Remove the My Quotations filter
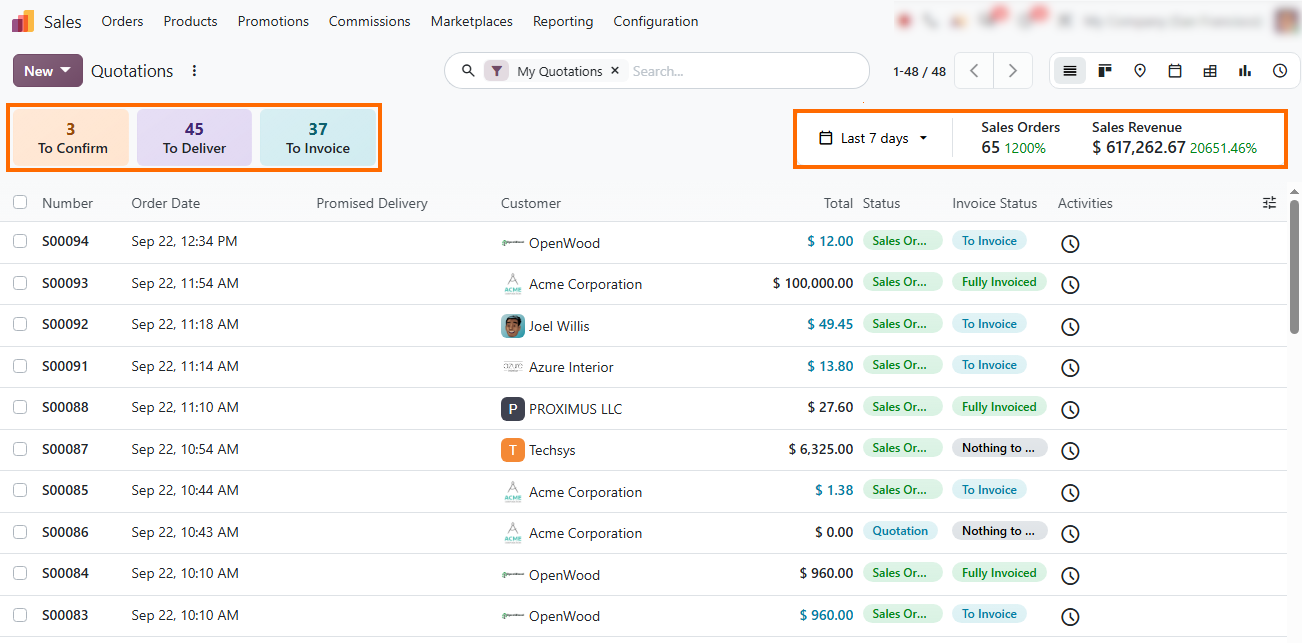Viewport: 1302px width, 643px height. pyautogui.click(x=615, y=71)
